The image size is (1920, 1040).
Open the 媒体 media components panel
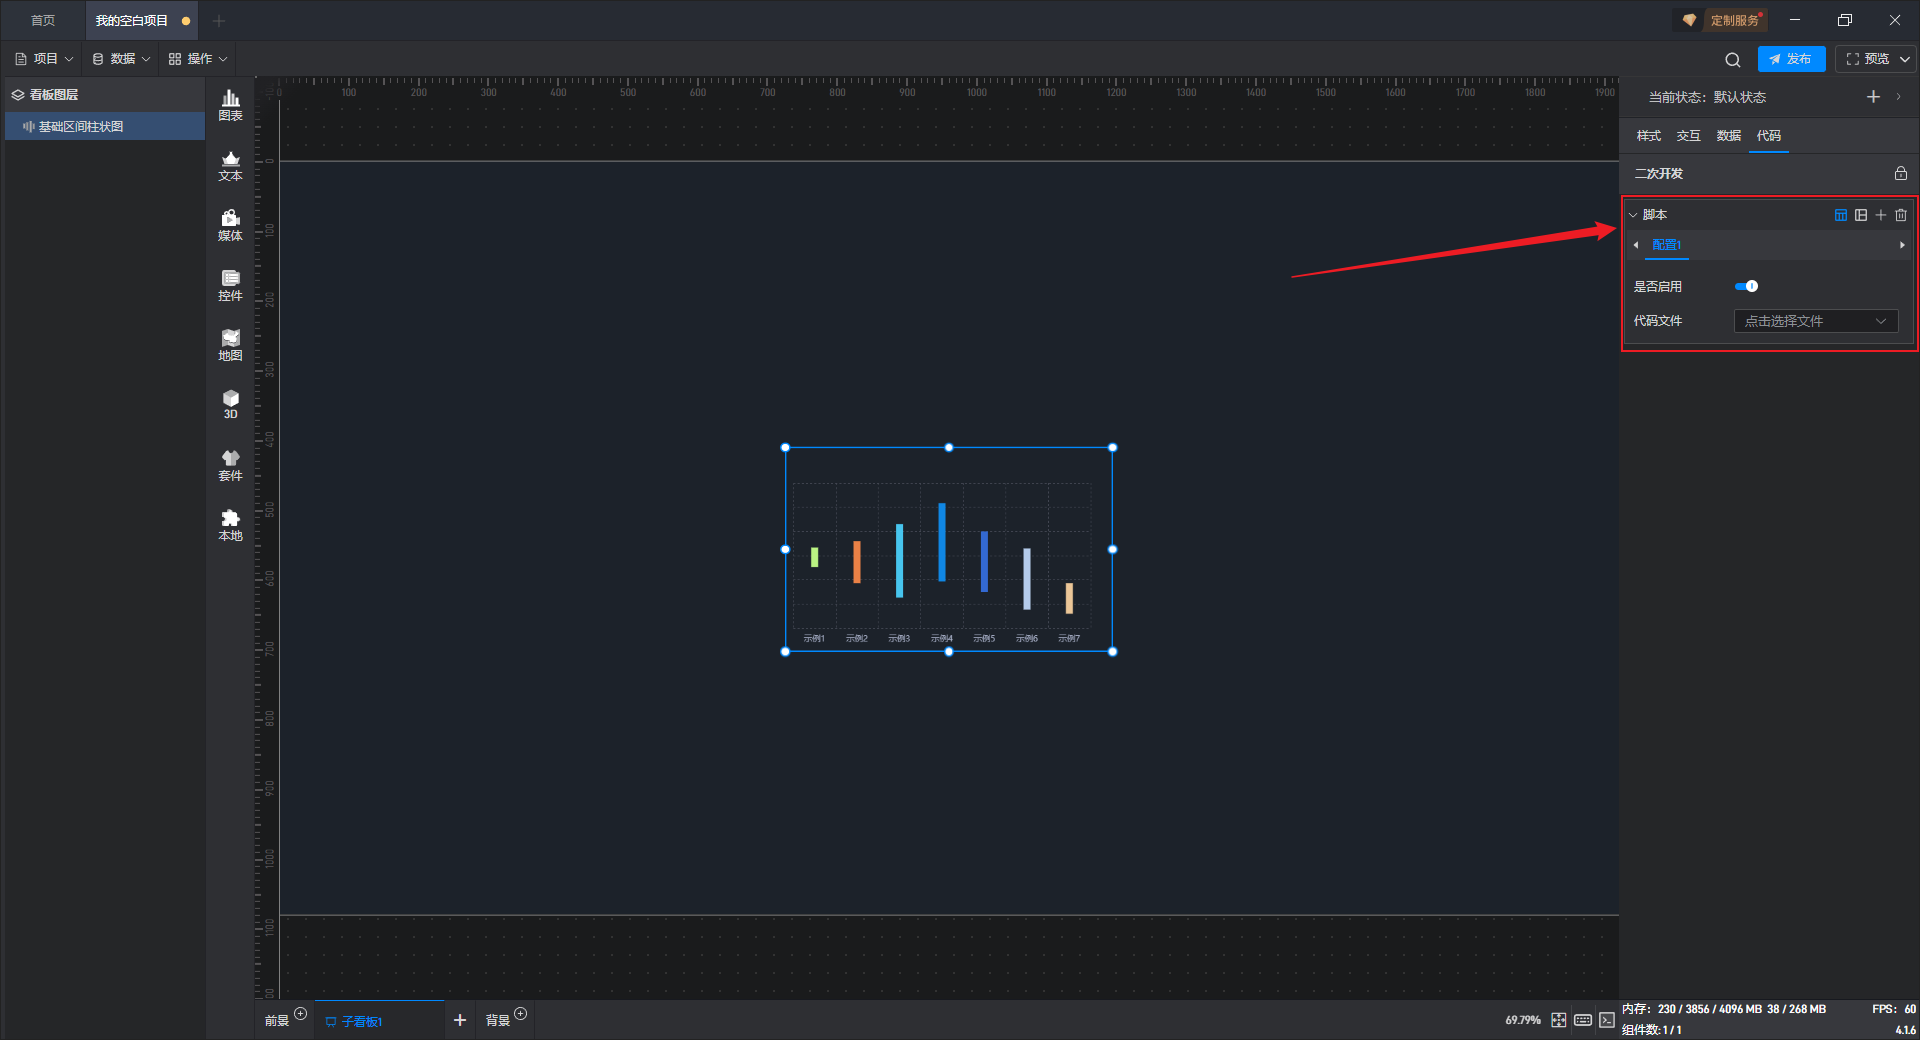(x=230, y=225)
